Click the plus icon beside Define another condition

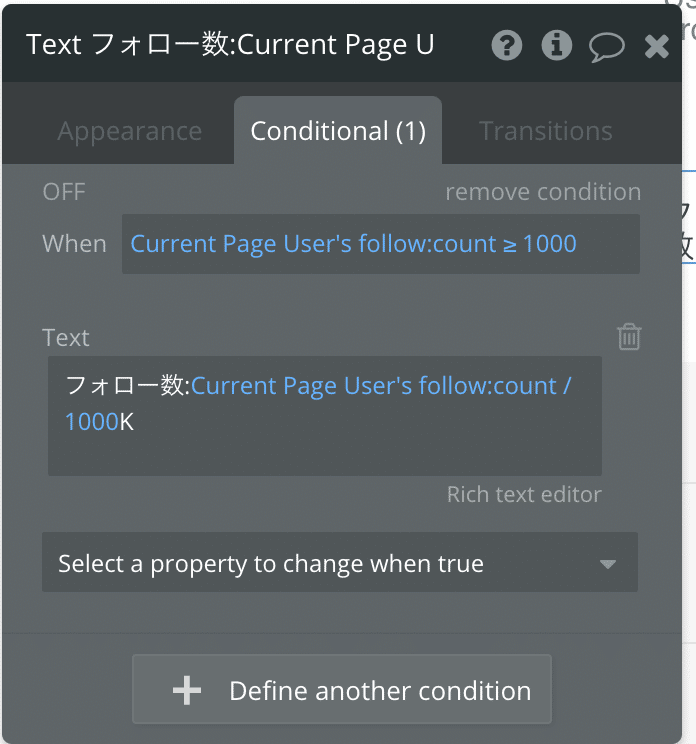pyautogui.click(x=187, y=690)
